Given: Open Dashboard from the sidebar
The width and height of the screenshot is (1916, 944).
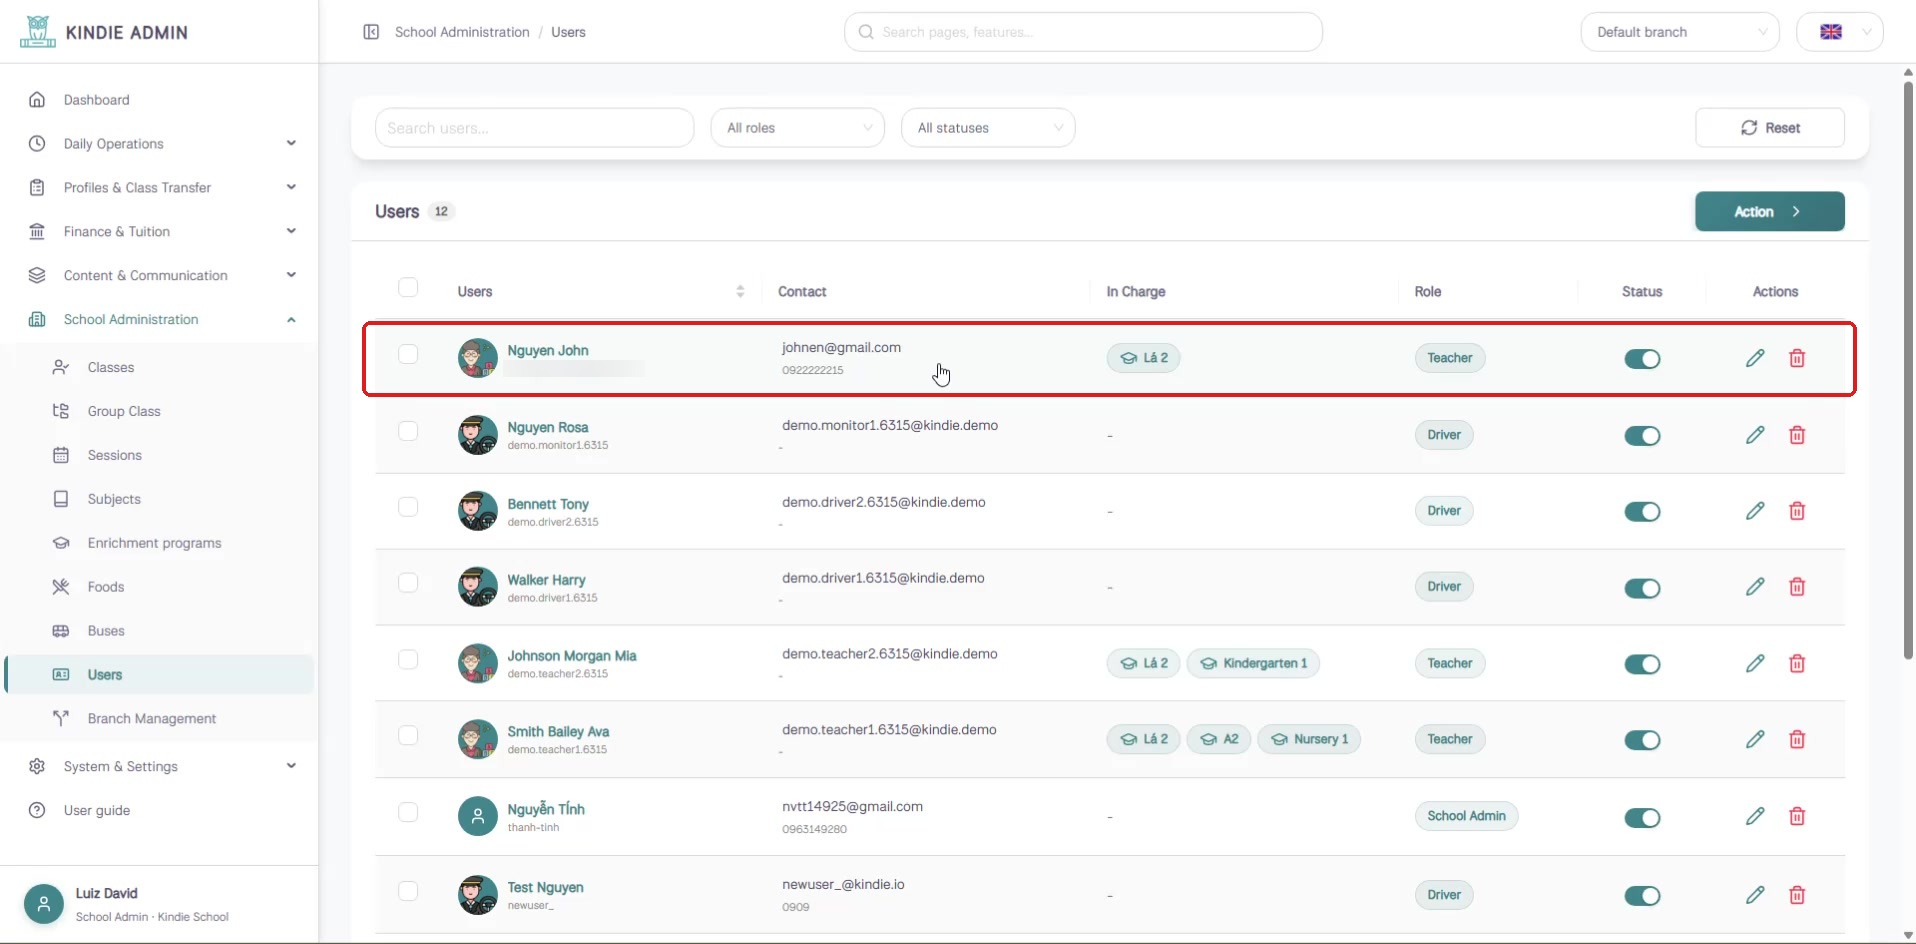Looking at the screenshot, I should pyautogui.click(x=160, y=100).
